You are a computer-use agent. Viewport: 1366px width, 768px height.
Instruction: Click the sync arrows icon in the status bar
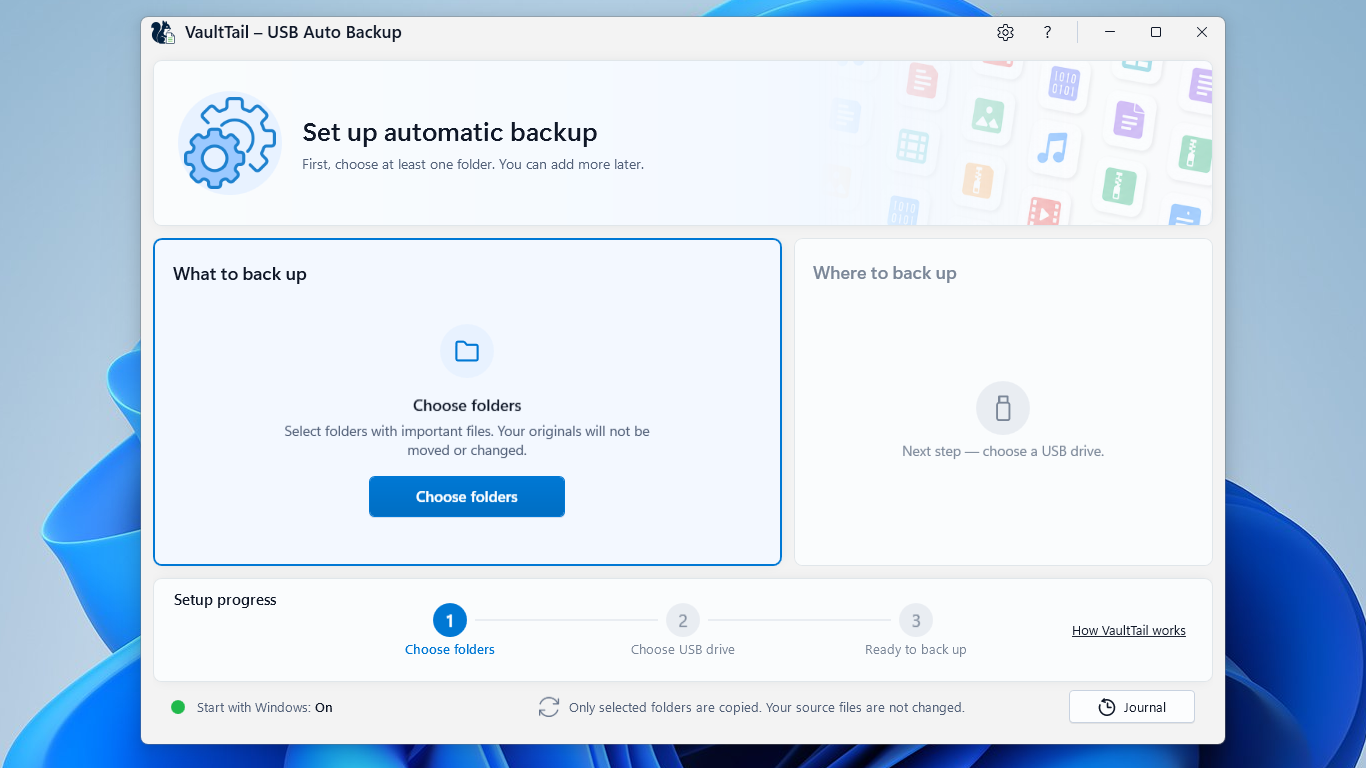coord(549,707)
